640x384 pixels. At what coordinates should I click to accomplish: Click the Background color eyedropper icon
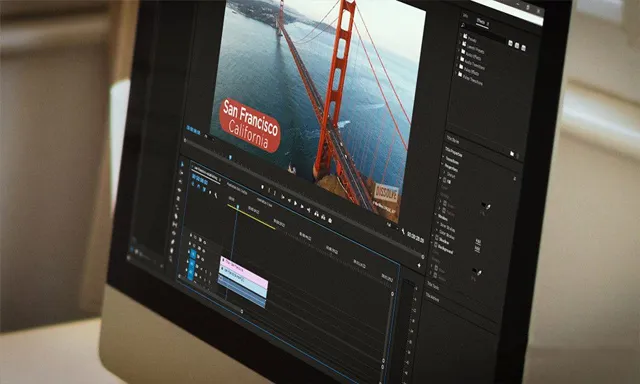tap(480, 273)
